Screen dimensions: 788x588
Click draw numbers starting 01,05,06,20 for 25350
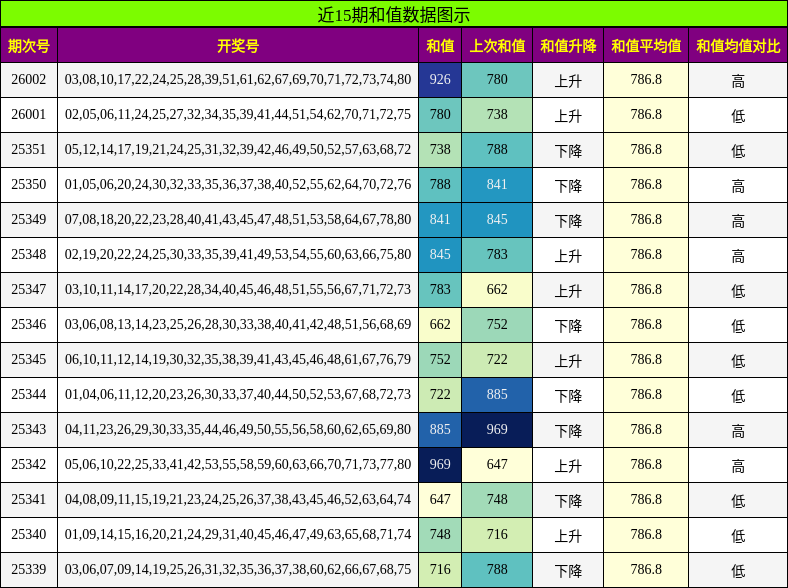238,184
